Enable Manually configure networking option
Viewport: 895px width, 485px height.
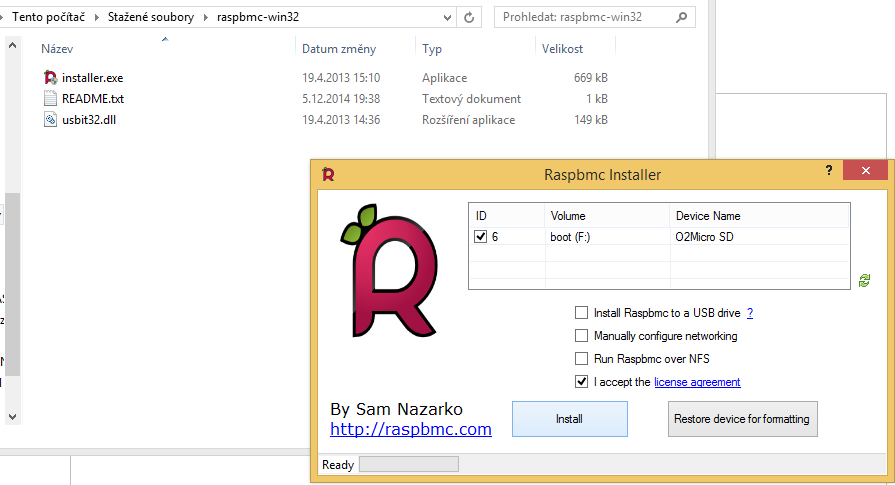[581, 336]
